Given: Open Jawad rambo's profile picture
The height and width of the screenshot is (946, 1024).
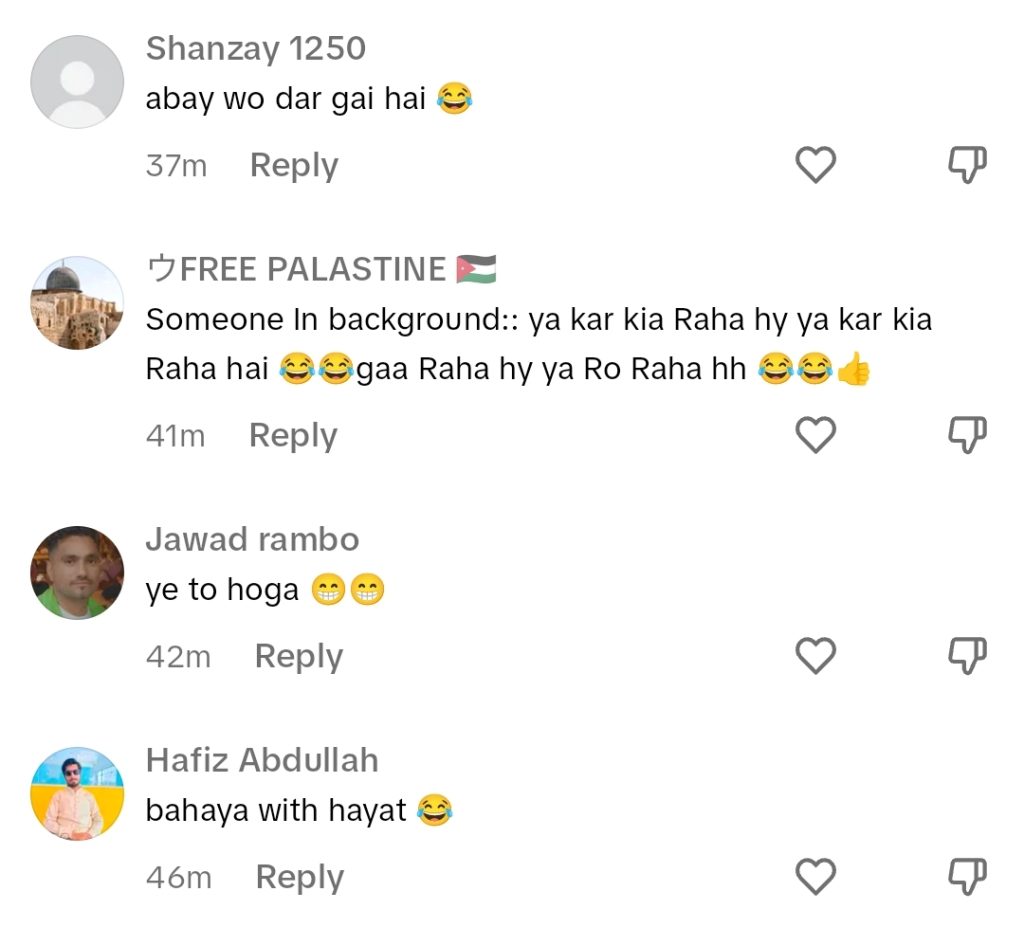Looking at the screenshot, I should coord(77,573).
